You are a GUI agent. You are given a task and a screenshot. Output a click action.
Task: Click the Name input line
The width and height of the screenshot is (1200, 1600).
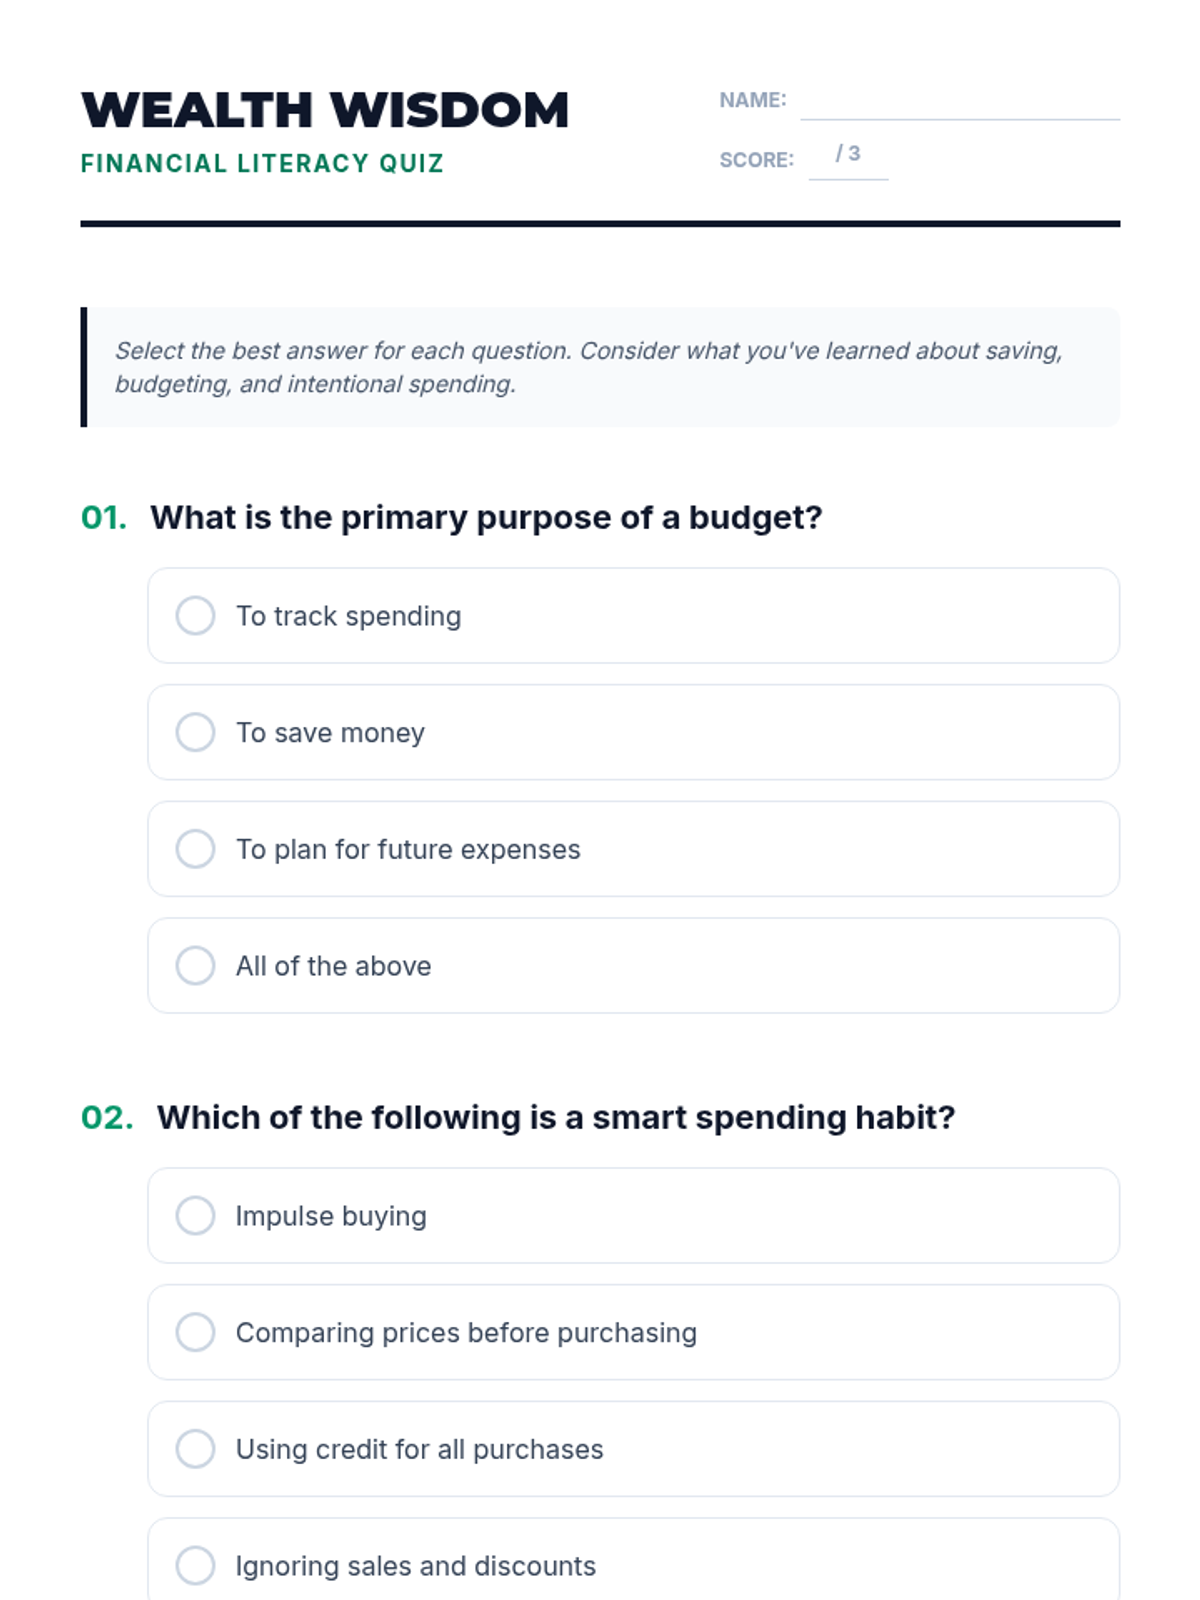click(960, 102)
